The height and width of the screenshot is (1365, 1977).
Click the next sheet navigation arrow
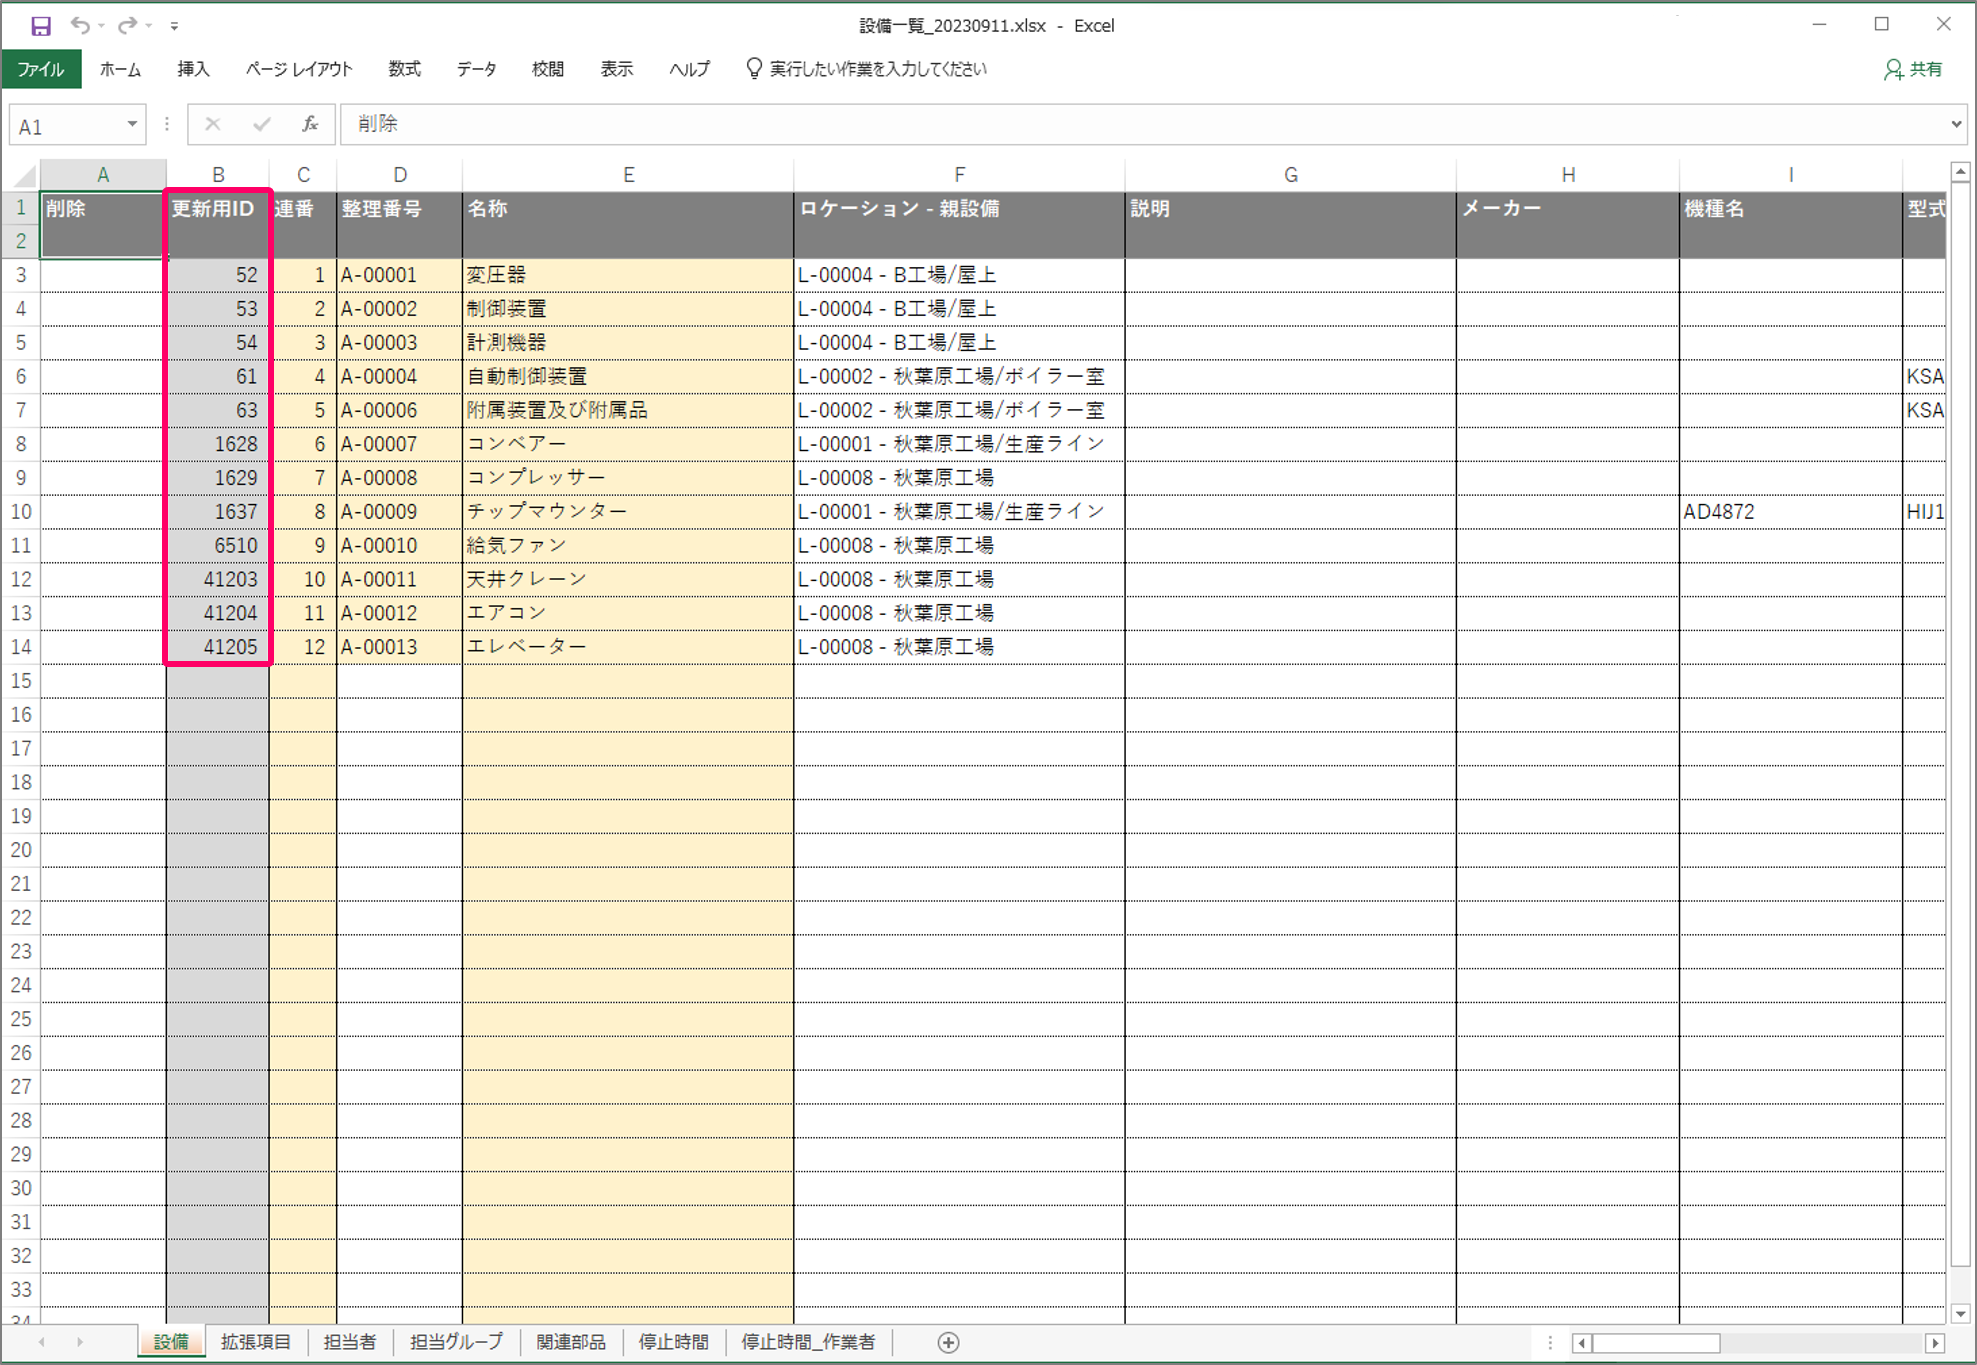(x=80, y=1343)
